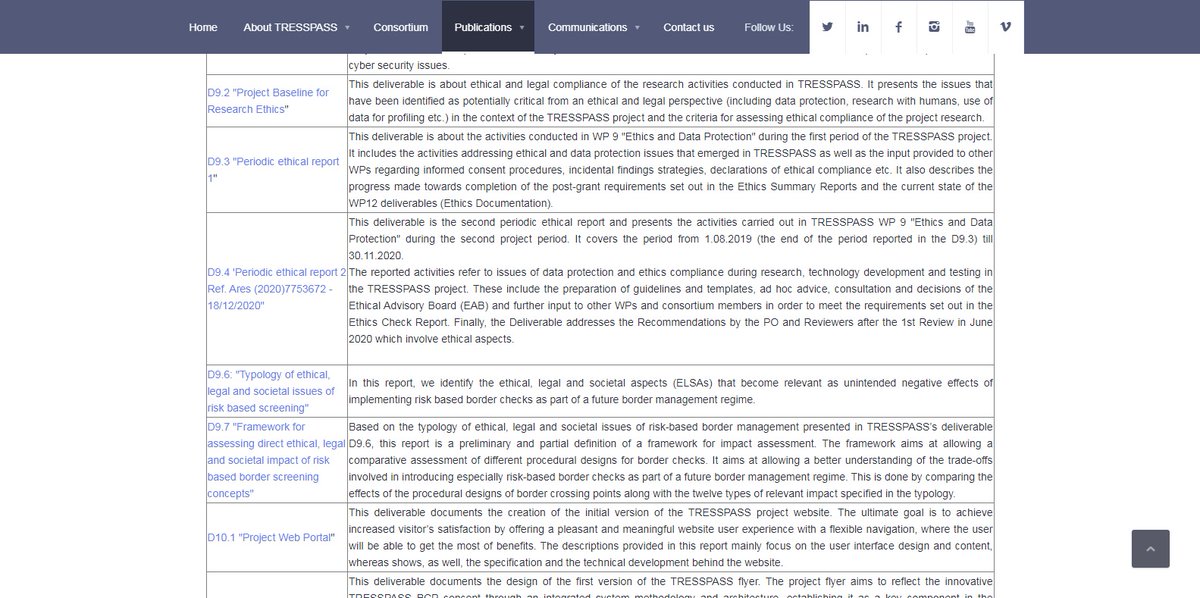The width and height of the screenshot is (1200, 598).
Task: Open the YouTube social icon
Action: [969, 27]
